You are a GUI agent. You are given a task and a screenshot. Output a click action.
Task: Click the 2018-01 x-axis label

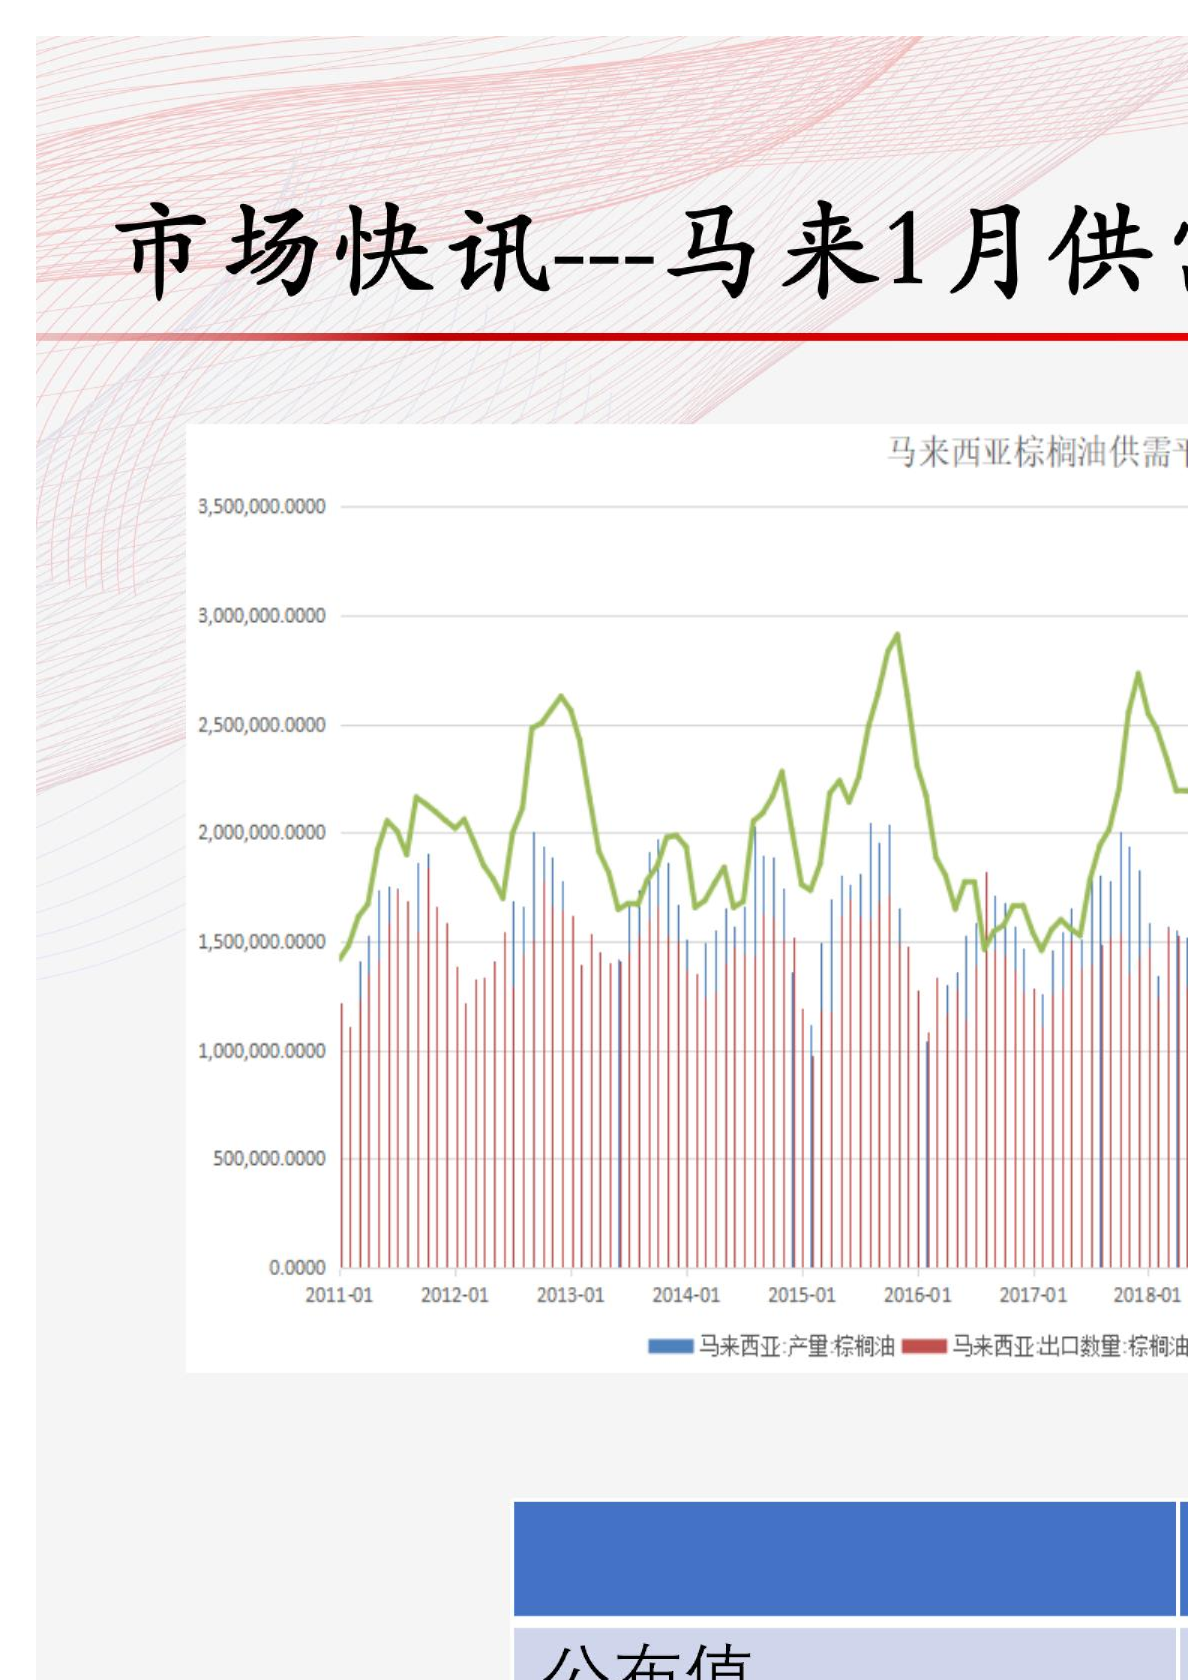tap(1147, 1295)
